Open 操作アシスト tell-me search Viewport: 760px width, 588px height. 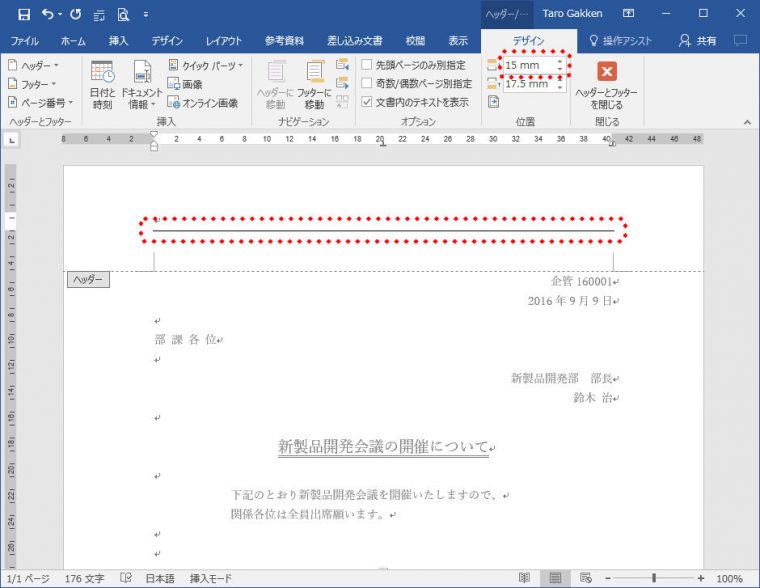pos(620,41)
